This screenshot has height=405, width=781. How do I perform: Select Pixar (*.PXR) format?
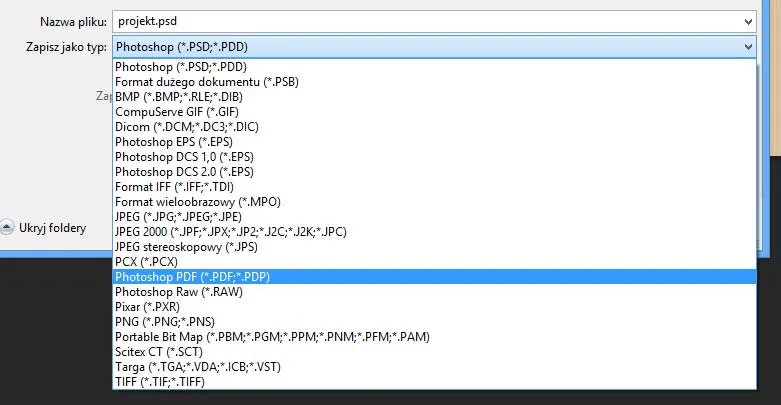click(434, 306)
